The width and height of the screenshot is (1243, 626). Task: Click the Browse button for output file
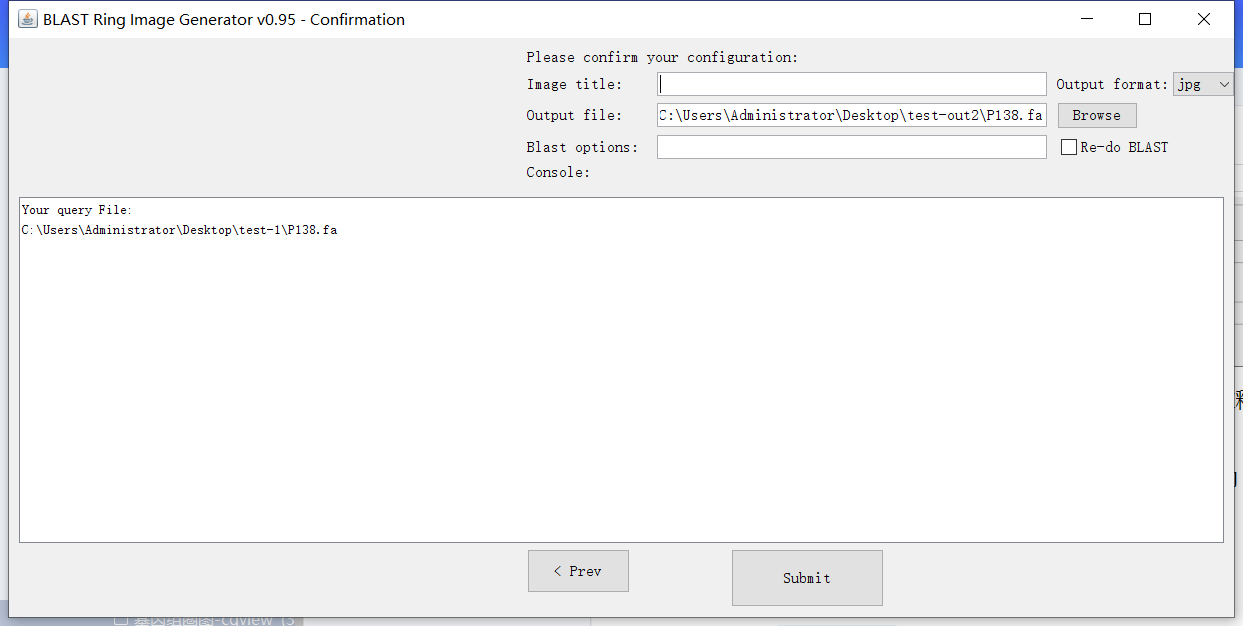(x=1096, y=115)
